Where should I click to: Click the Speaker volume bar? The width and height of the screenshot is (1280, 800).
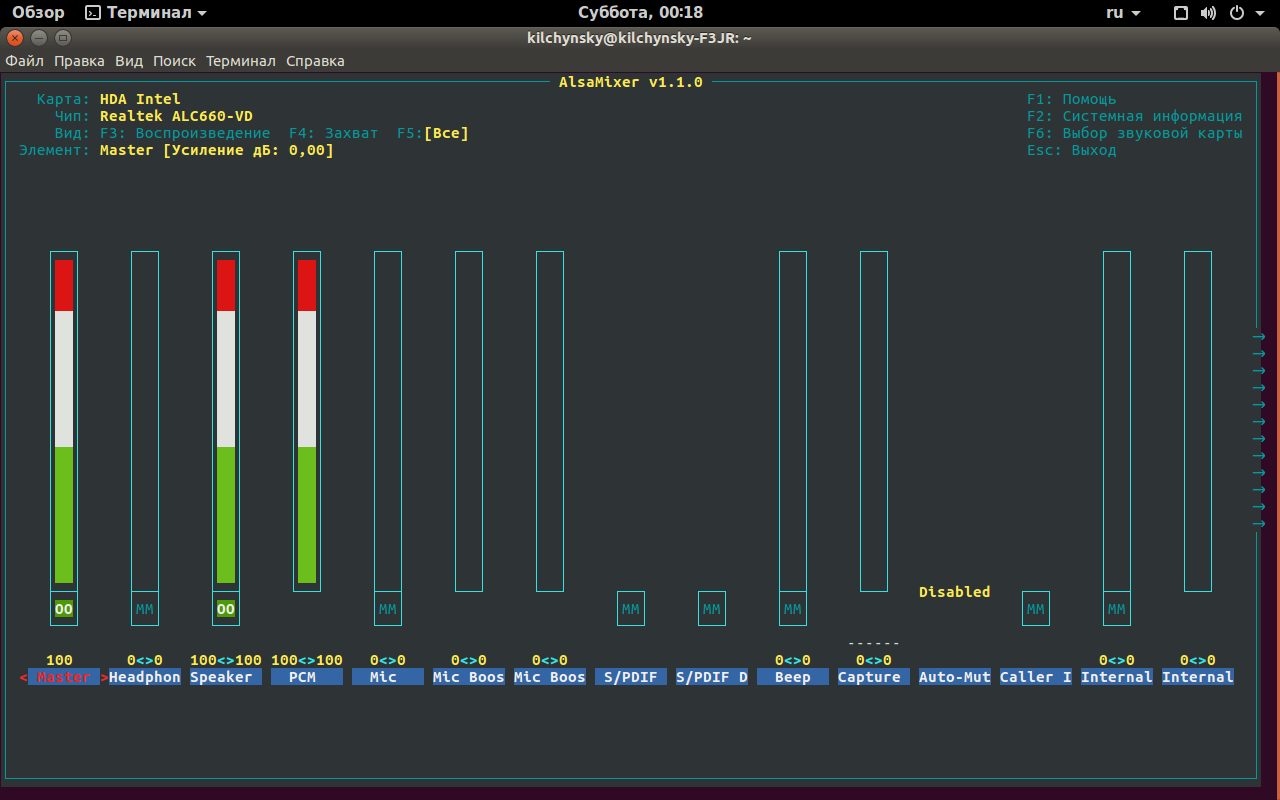tap(226, 421)
